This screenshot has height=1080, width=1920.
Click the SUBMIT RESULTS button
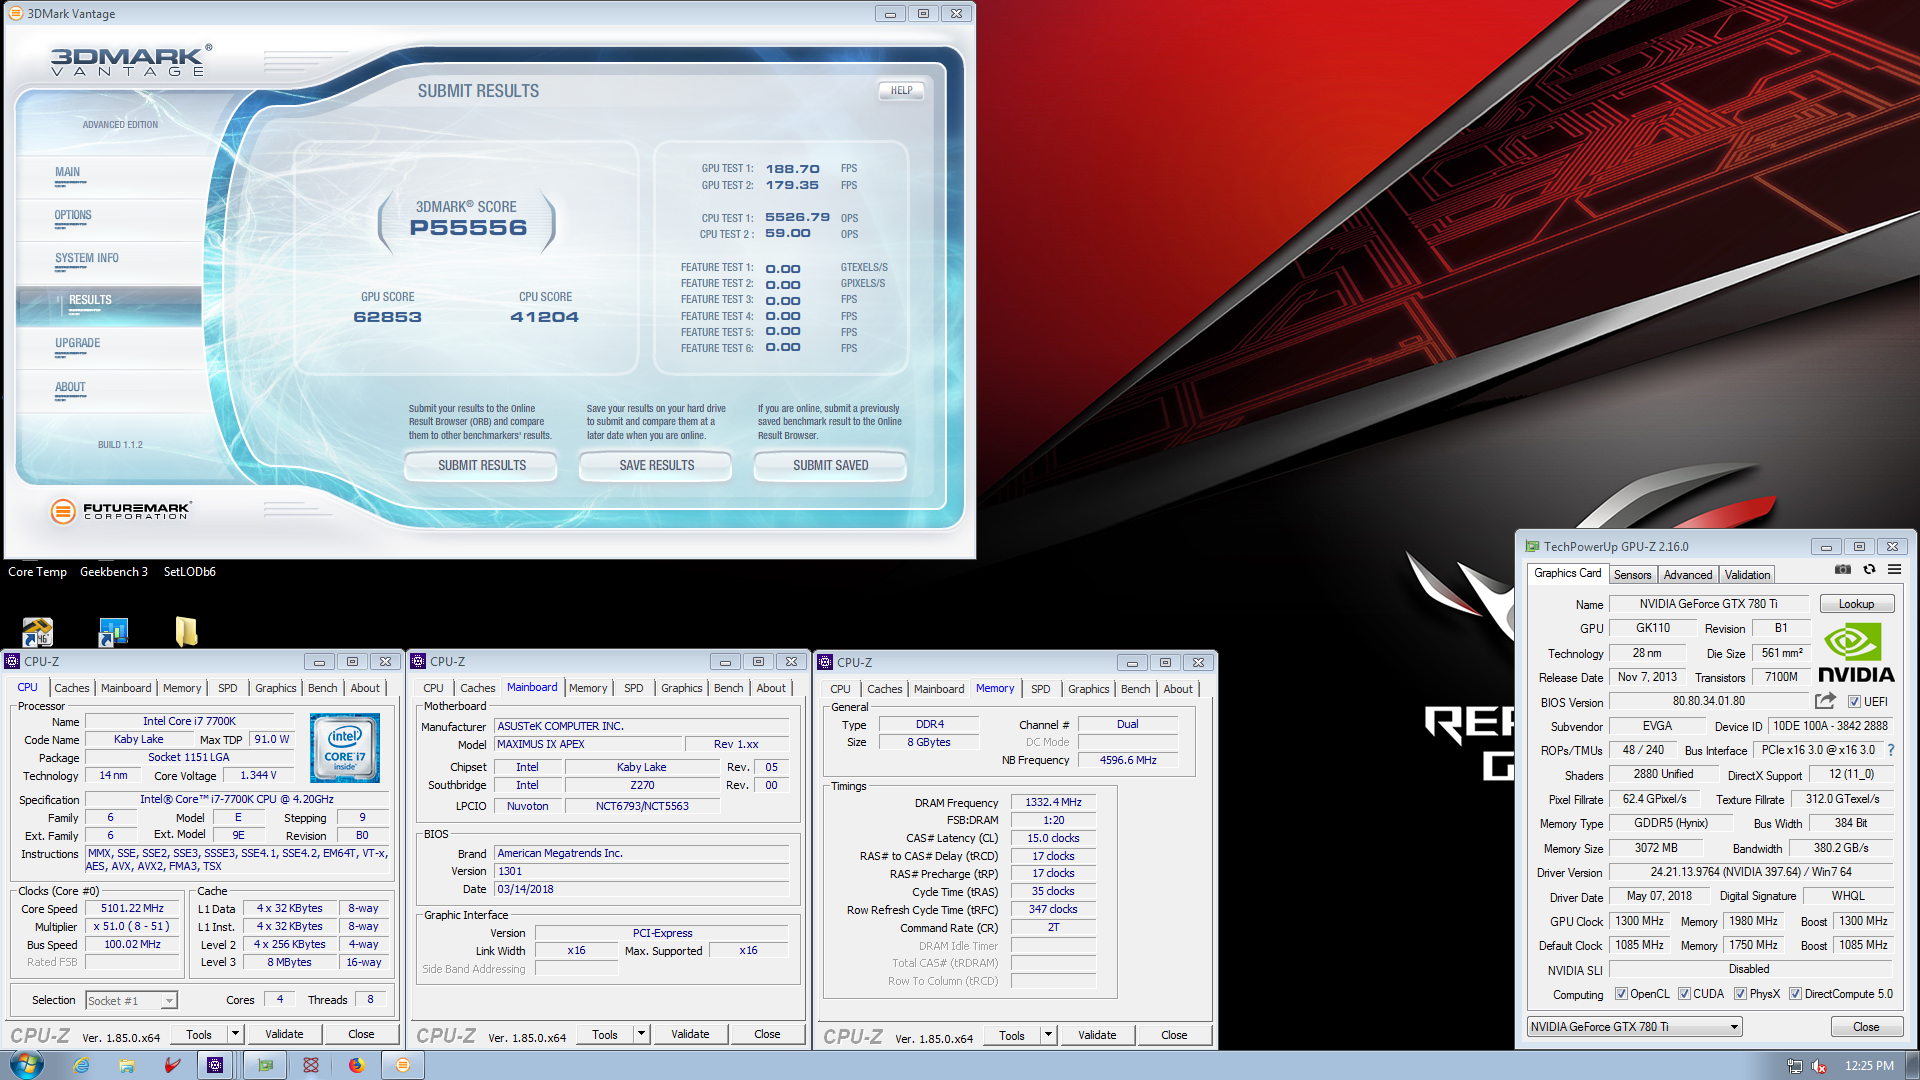click(x=482, y=466)
